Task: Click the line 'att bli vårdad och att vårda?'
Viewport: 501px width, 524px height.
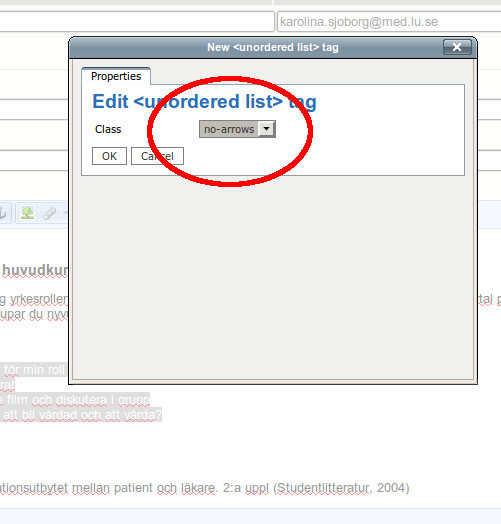Action: (x=81, y=415)
